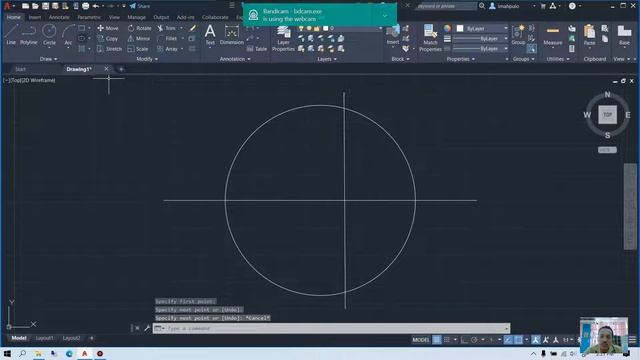Screen dimensions: 640x360
Task: Insert a Table
Action: coord(257,49)
